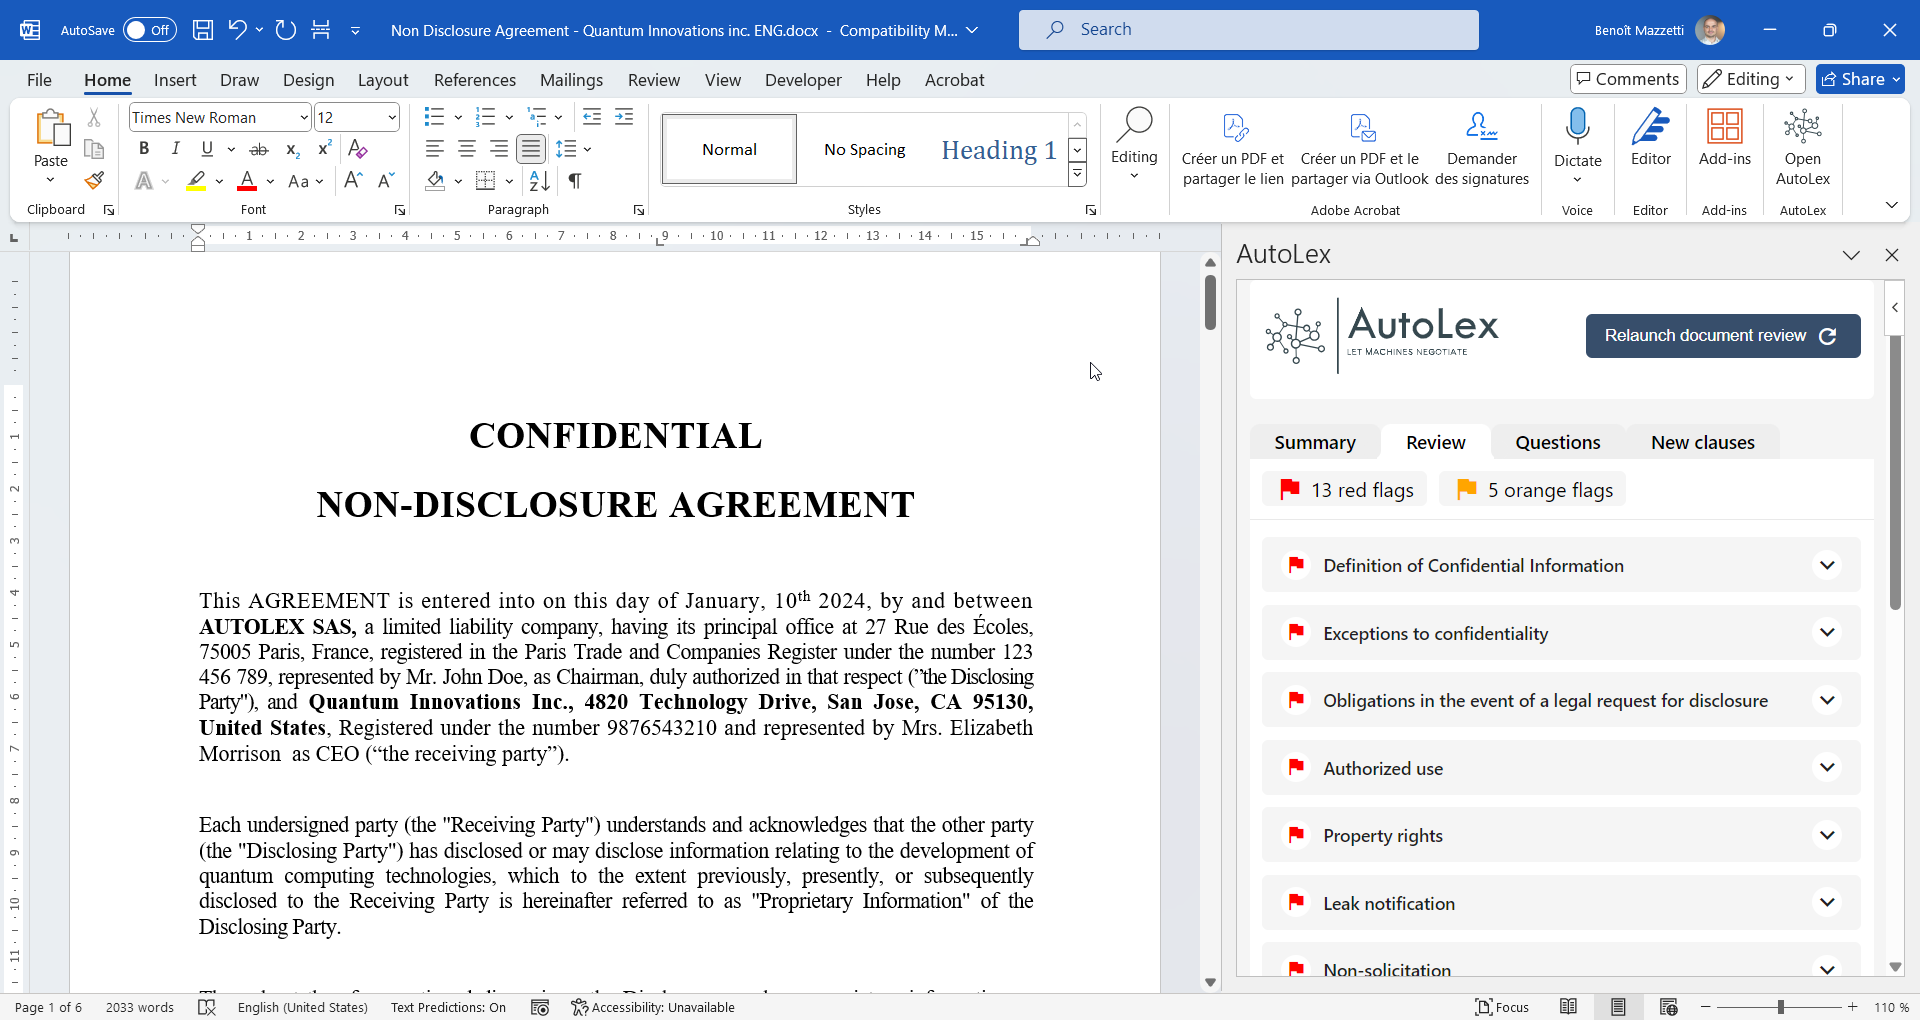
Task: Toggle show paragraph marks
Action: (575, 181)
